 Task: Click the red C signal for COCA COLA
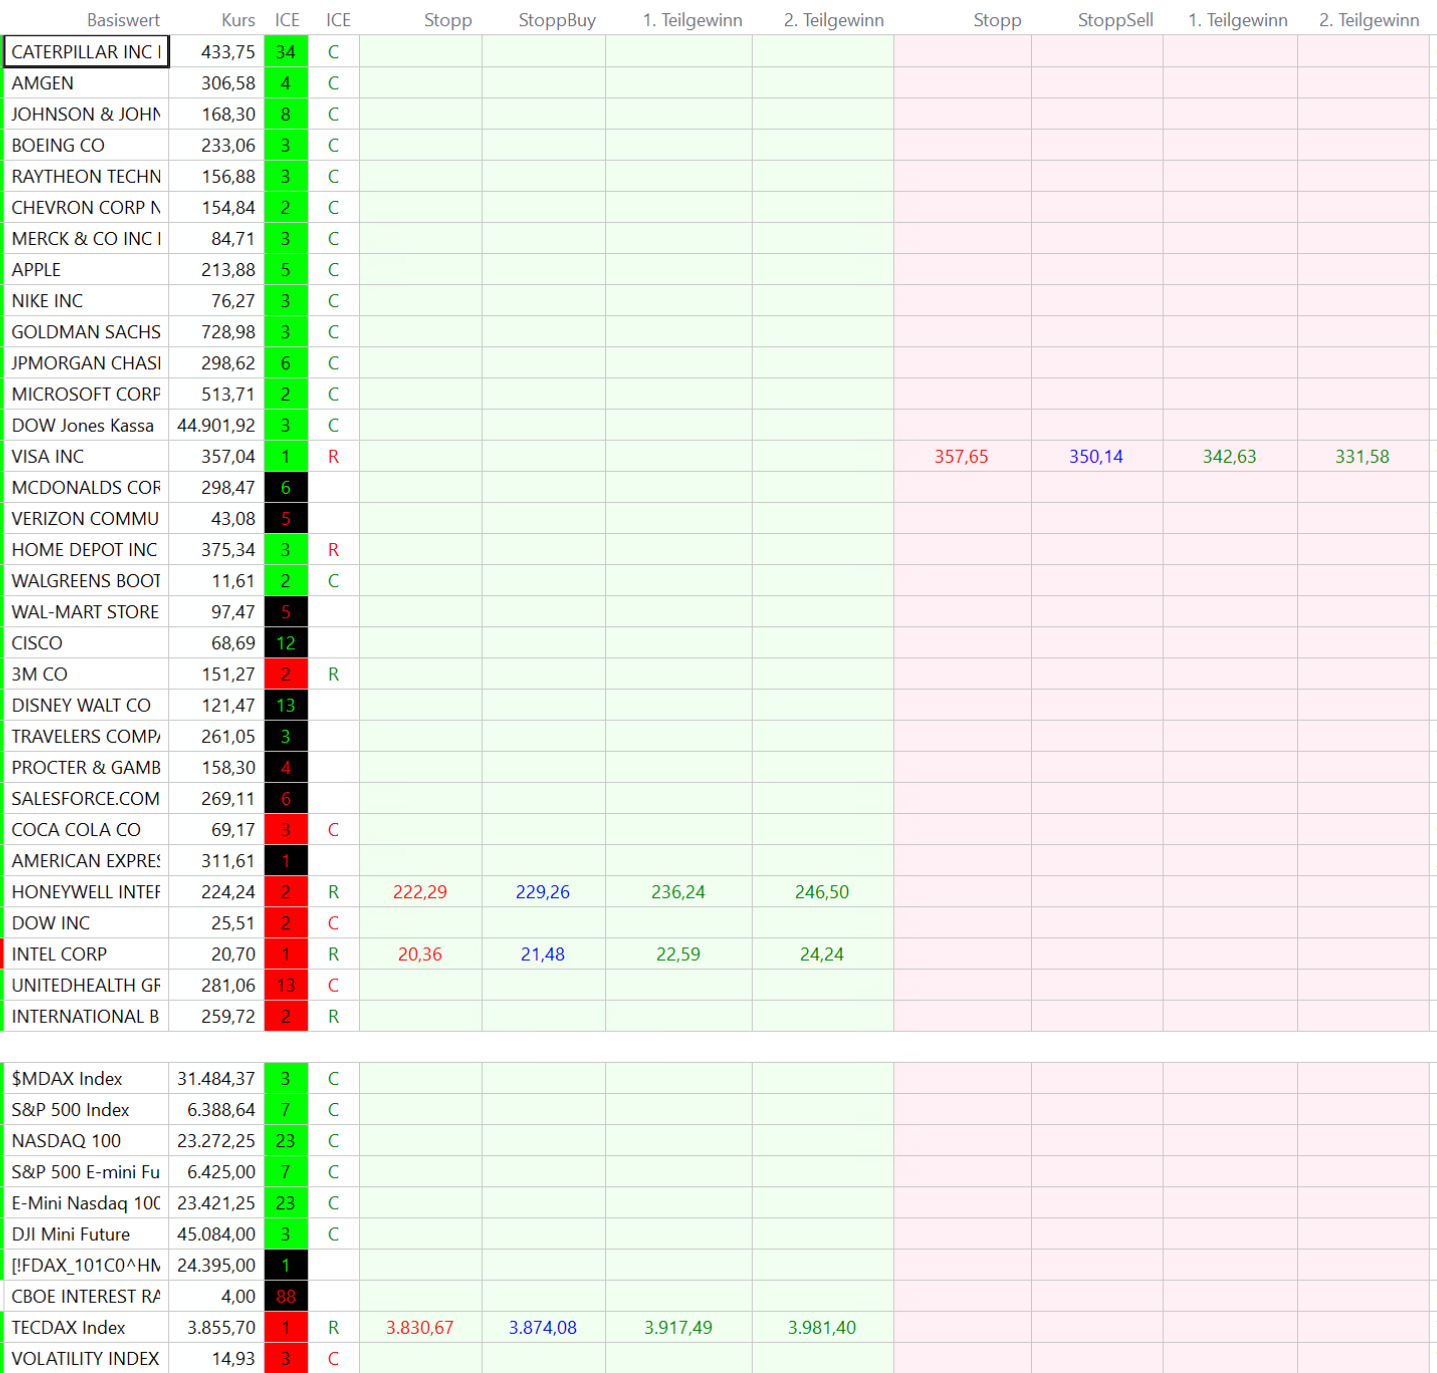333,830
